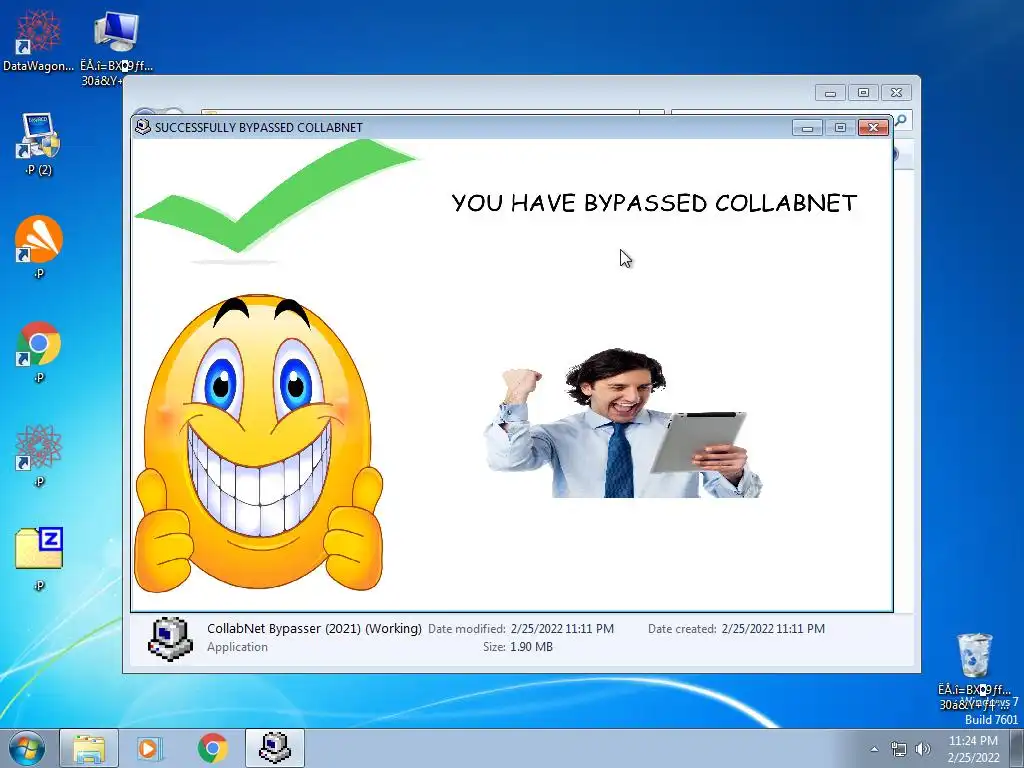Click the 'CollabNet Bypasser (2021) (Working)' file name
This screenshot has width=1024, height=768.
(x=314, y=628)
